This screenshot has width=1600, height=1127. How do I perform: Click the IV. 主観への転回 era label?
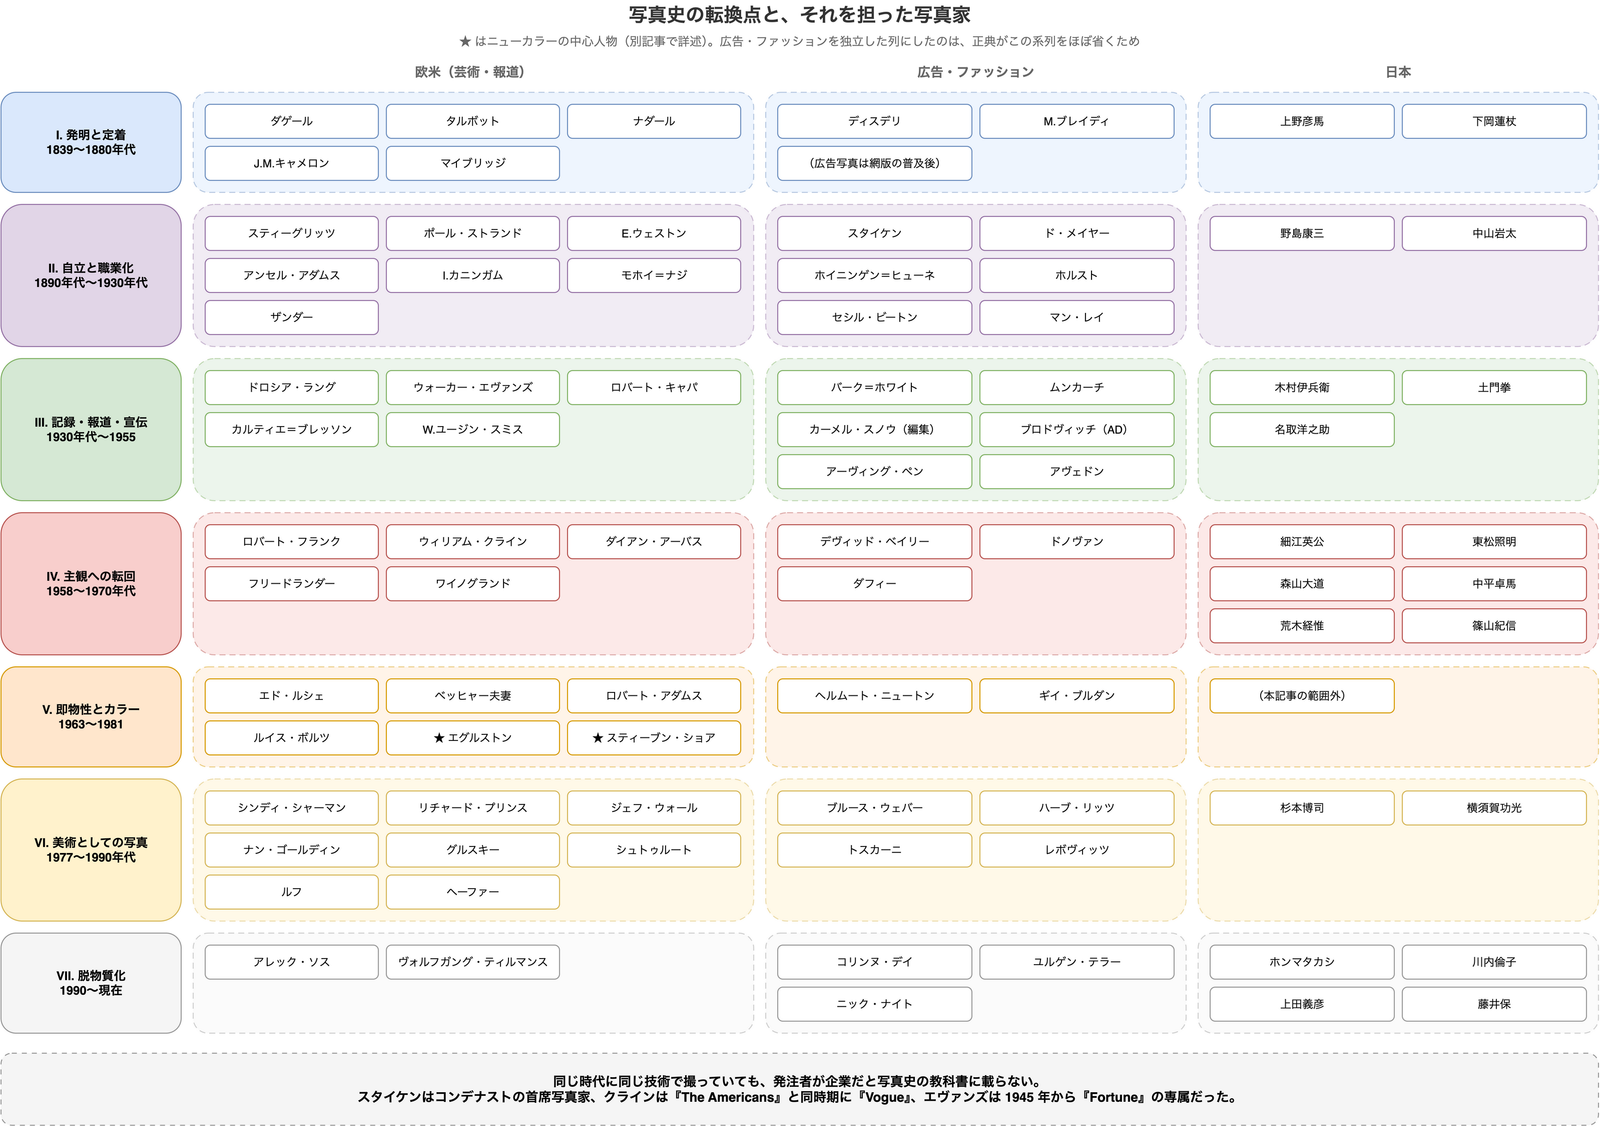tap(91, 583)
